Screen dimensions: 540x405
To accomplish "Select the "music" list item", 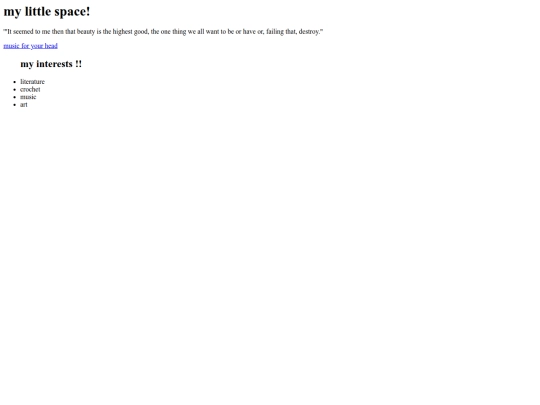I will coord(28,97).
